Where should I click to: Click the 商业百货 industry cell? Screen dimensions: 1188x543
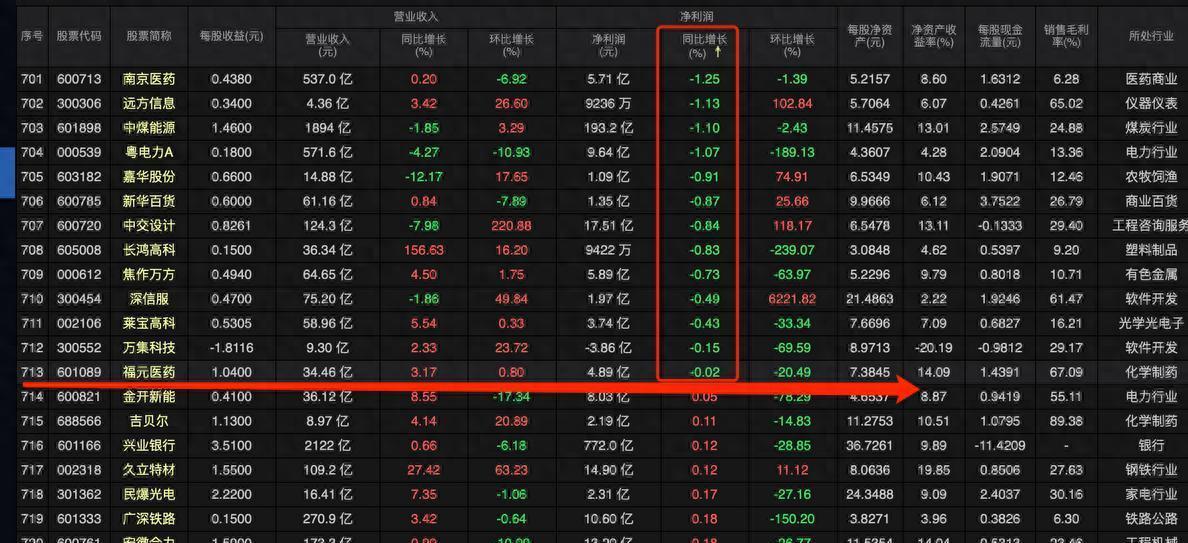coord(1152,201)
